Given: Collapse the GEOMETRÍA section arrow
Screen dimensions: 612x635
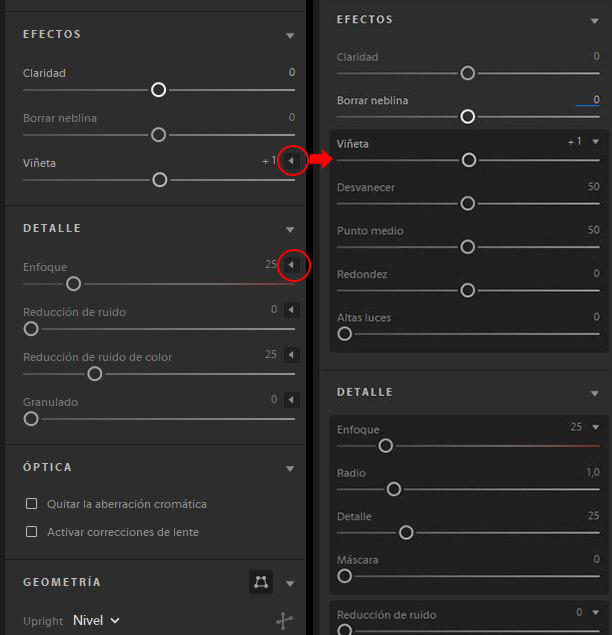Looking at the screenshot, I should tap(290, 584).
